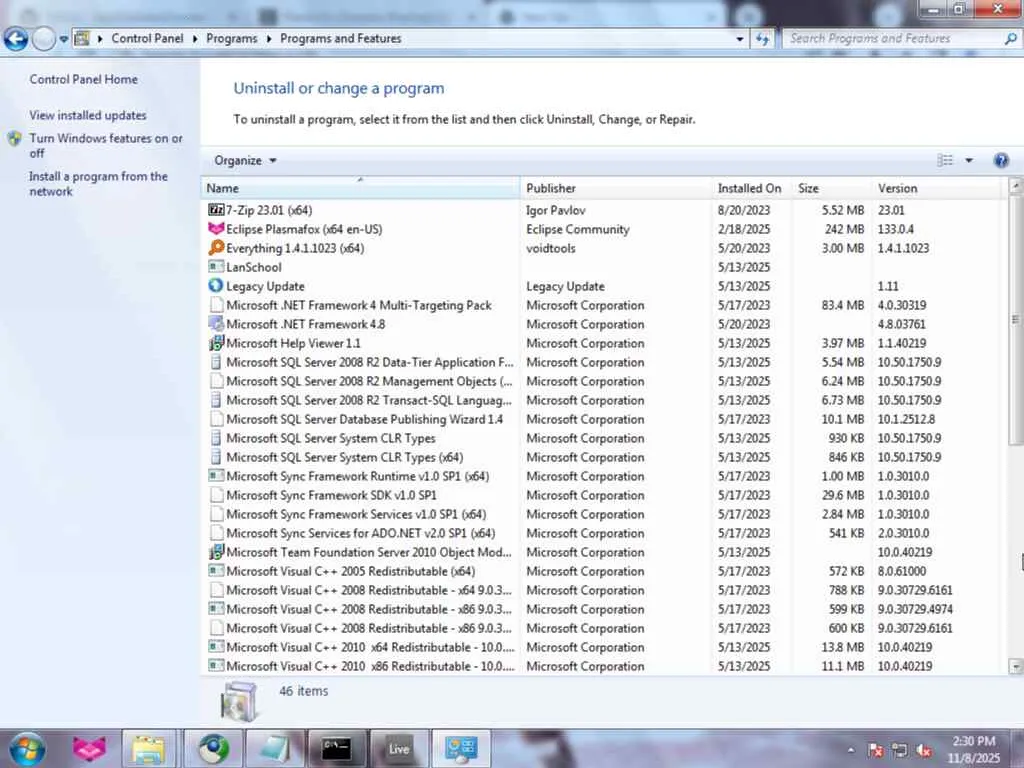1024x768 pixels.
Task: Open Control Panel Home link
Action: pos(84,79)
